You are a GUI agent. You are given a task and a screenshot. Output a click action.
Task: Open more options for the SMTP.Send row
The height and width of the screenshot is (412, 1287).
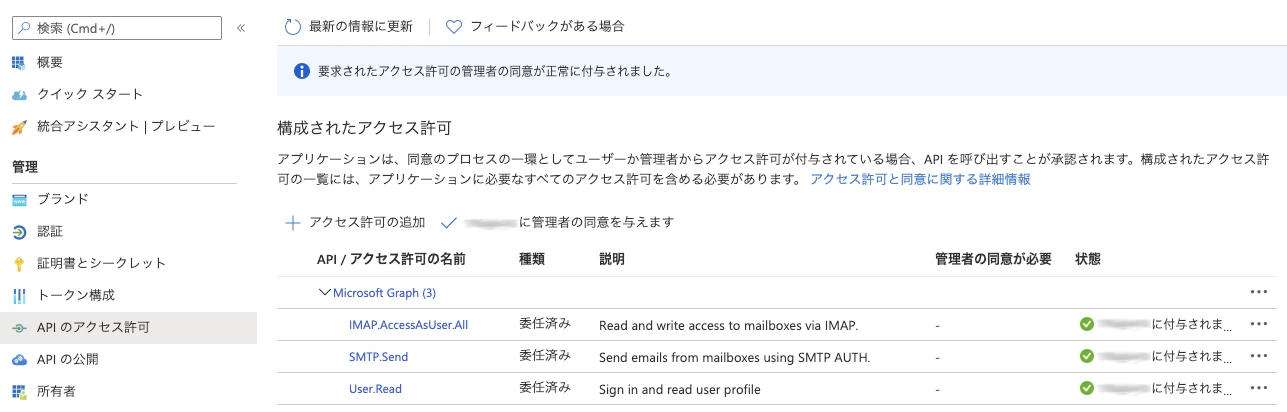click(x=1258, y=356)
